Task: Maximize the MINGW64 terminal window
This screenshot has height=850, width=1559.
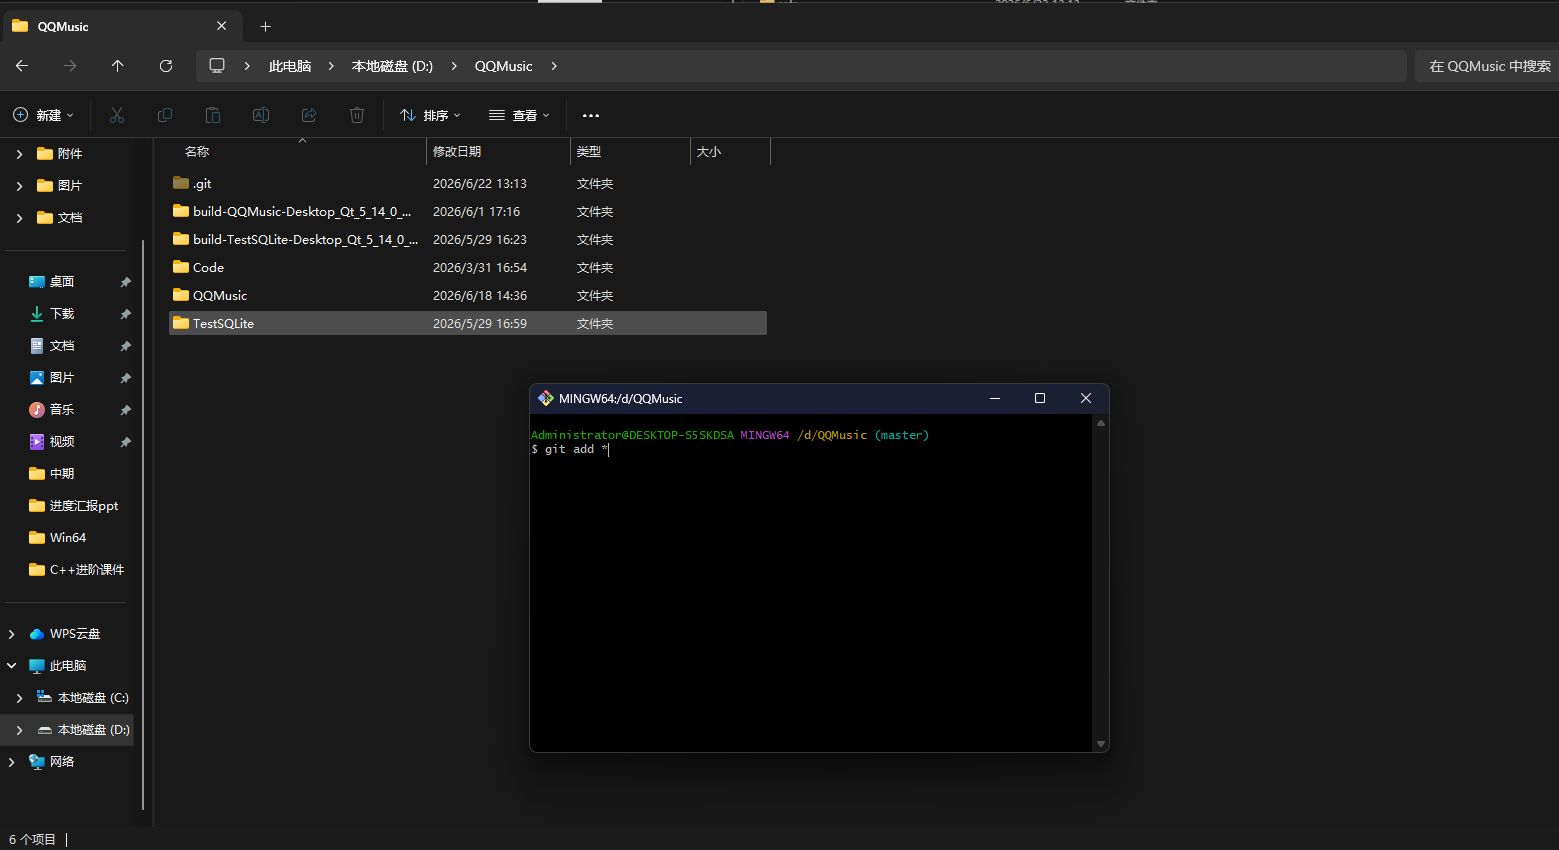Action: click(x=1040, y=398)
